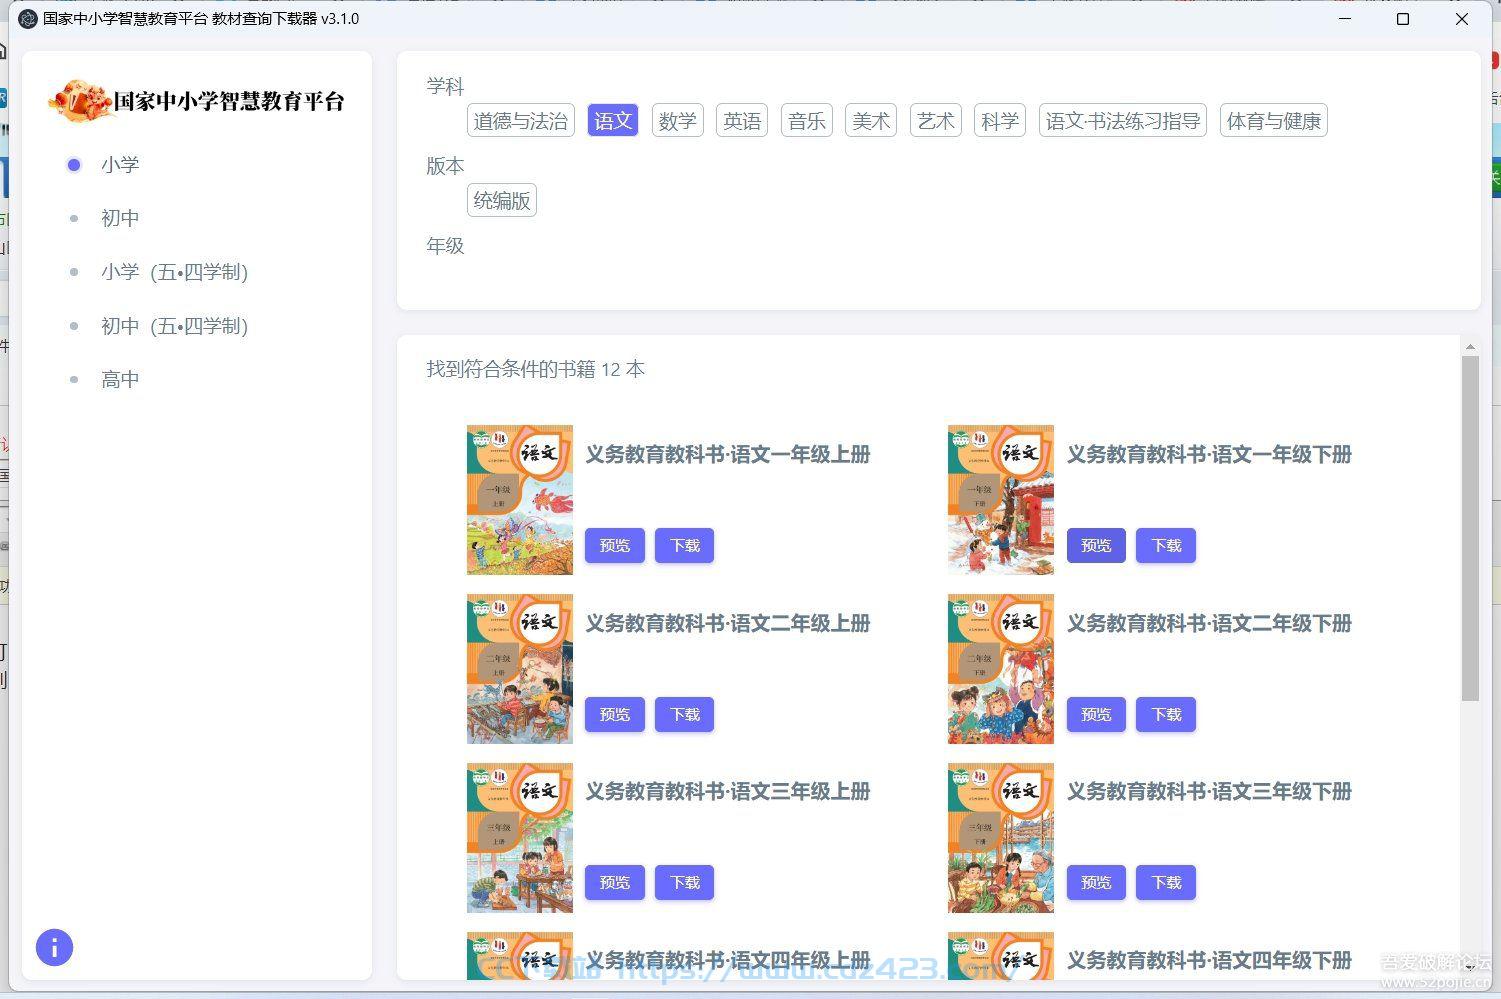The image size is (1501, 999).
Task: Open cover thumbnail of 语文二年级上册
Action: [520, 669]
